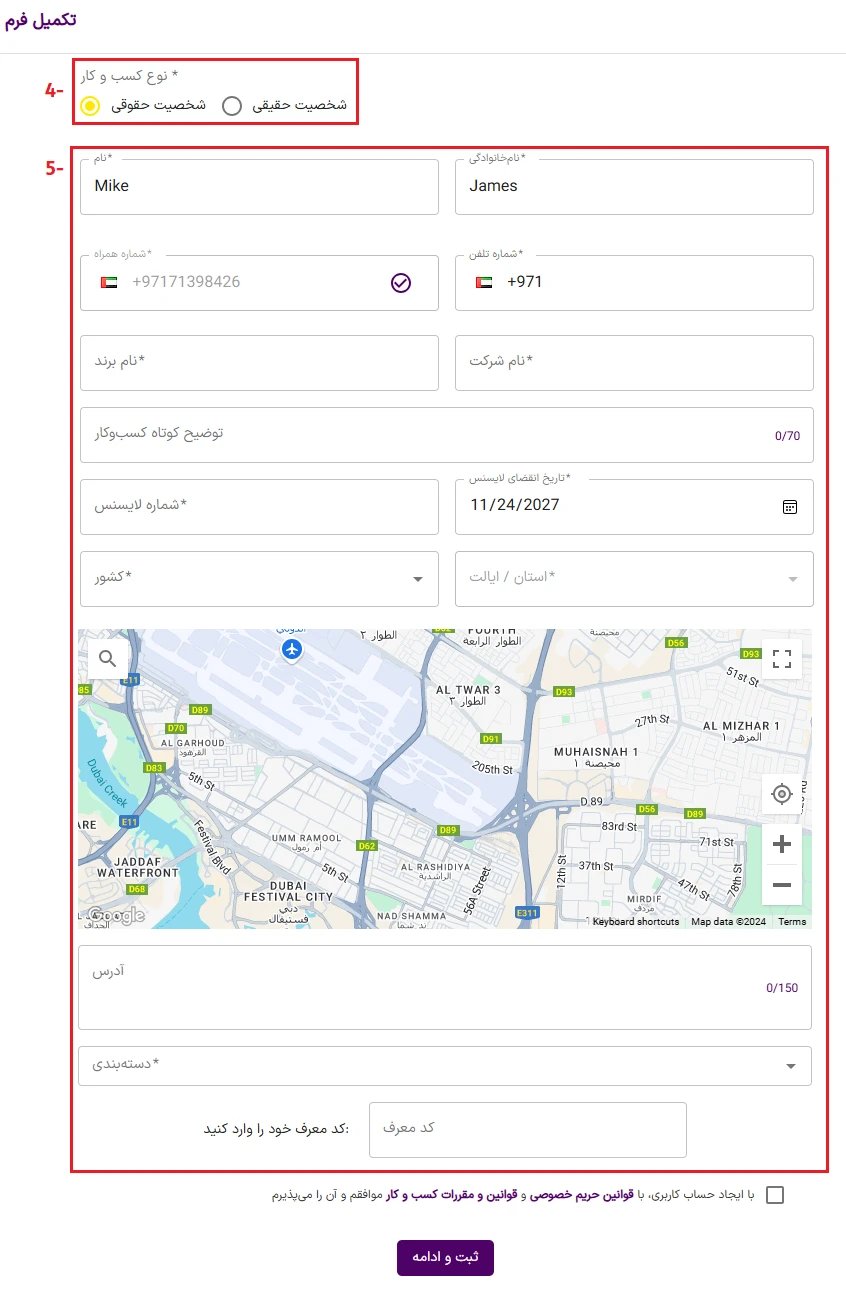Click the map Terms link
This screenshot has height=1312, width=846.
pos(792,922)
